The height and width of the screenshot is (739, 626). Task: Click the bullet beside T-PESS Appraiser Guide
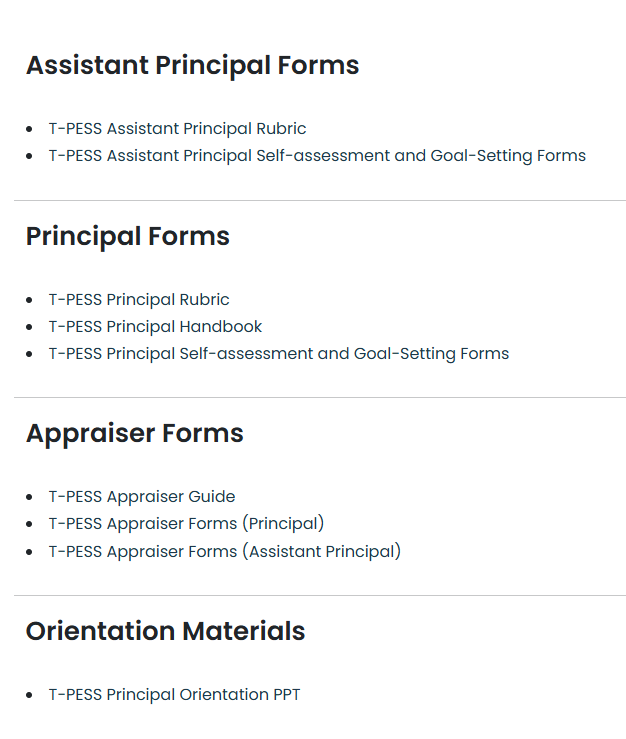[x=29, y=497]
